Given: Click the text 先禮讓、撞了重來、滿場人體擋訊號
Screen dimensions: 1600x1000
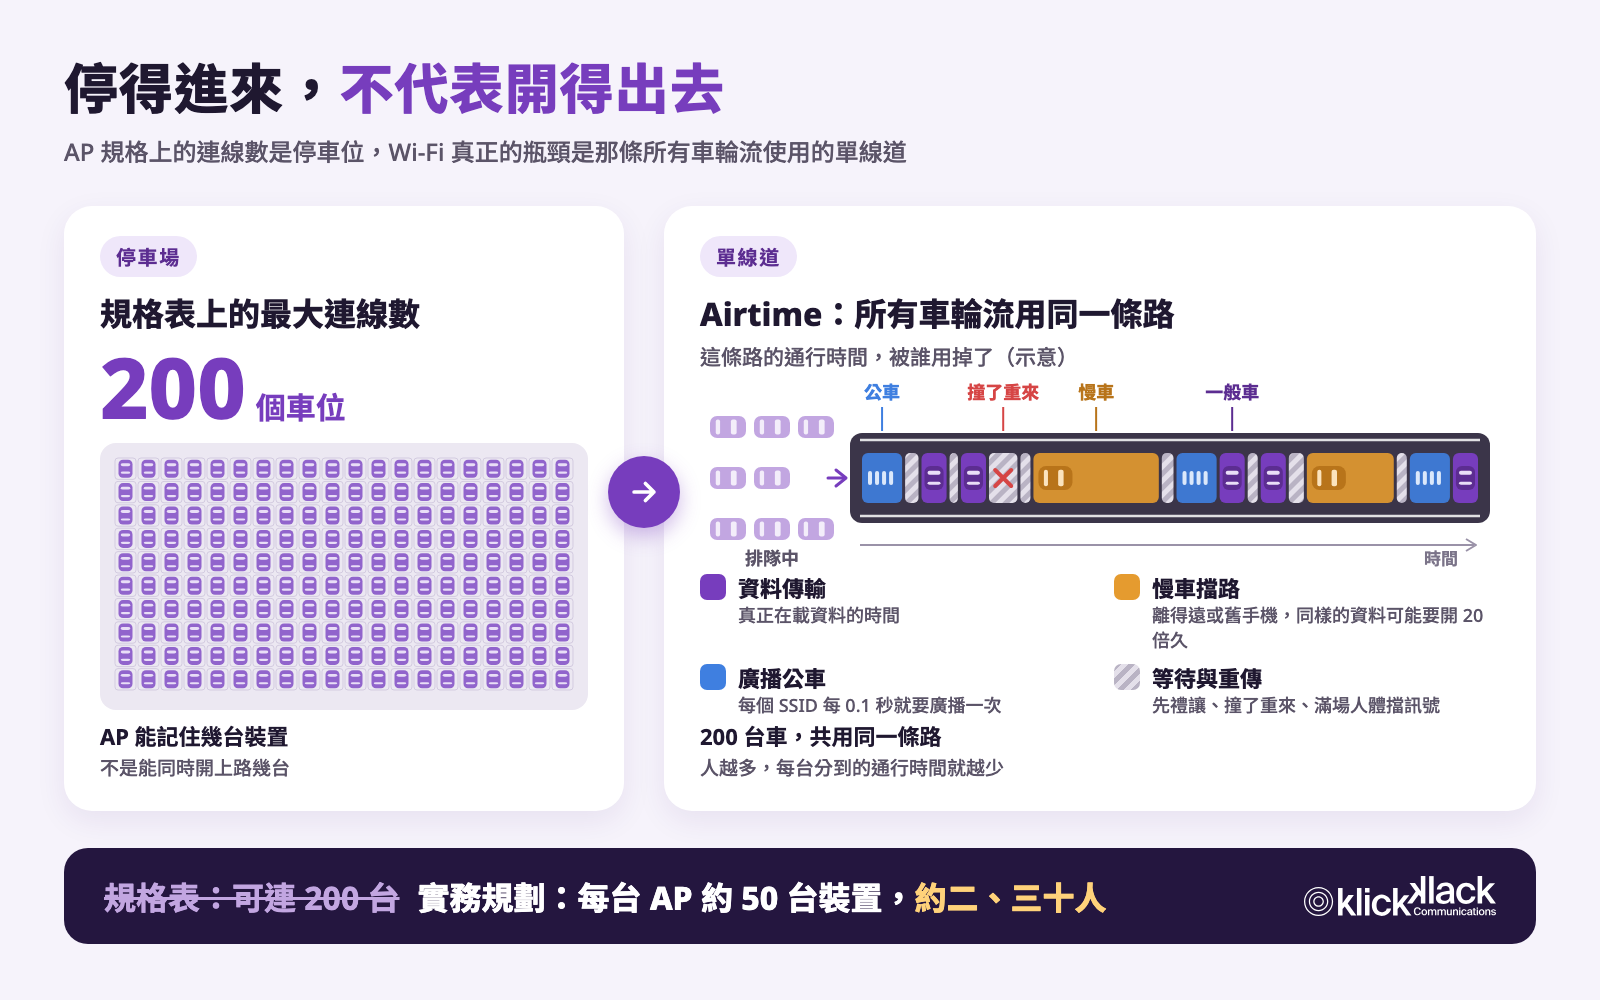Looking at the screenshot, I should (1296, 705).
